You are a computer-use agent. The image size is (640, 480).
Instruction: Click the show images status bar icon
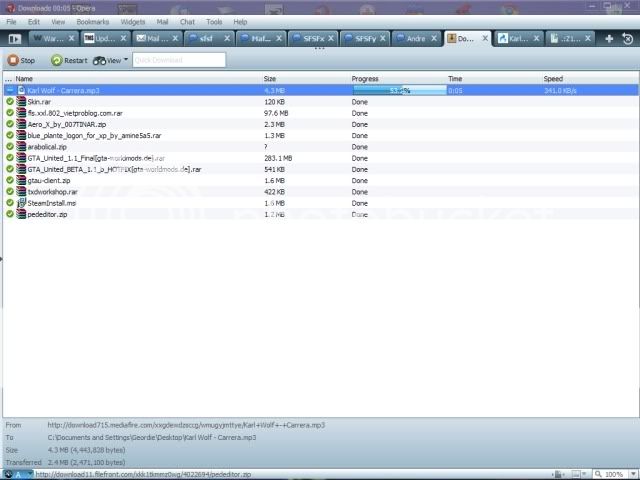[x=576, y=474]
